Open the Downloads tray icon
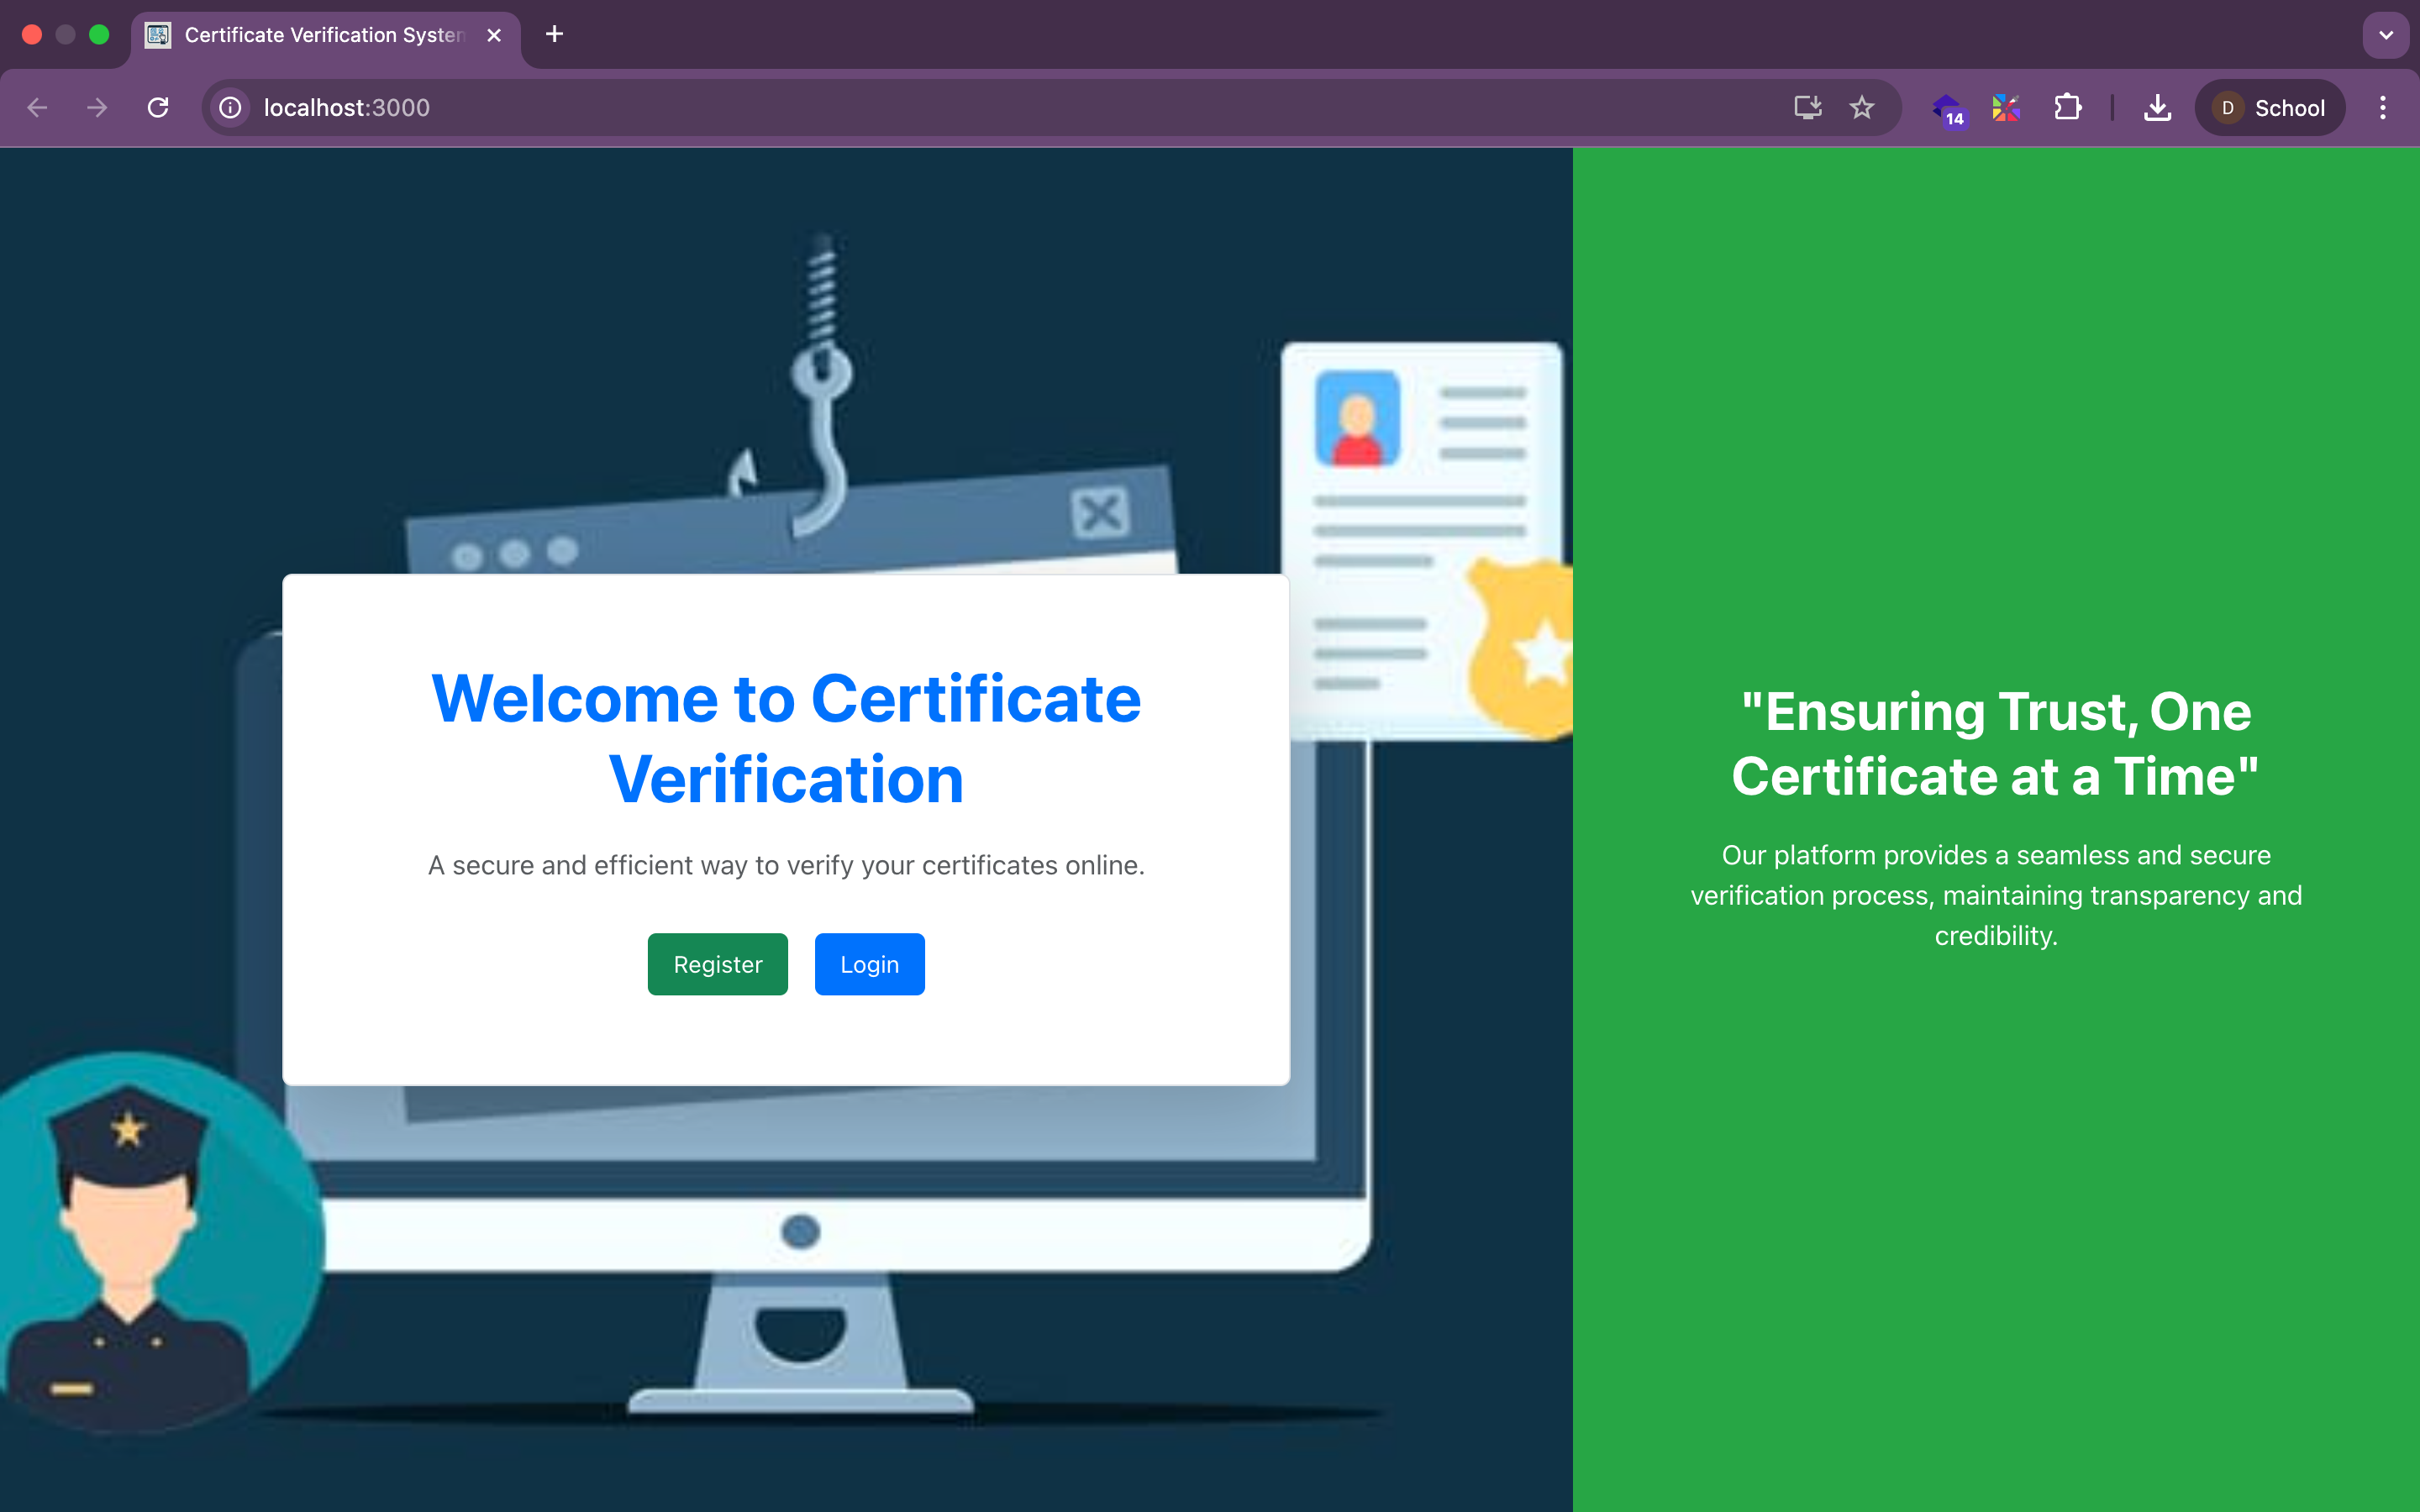The width and height of the screenshot is (2420, 1512). pos(2157,107)
